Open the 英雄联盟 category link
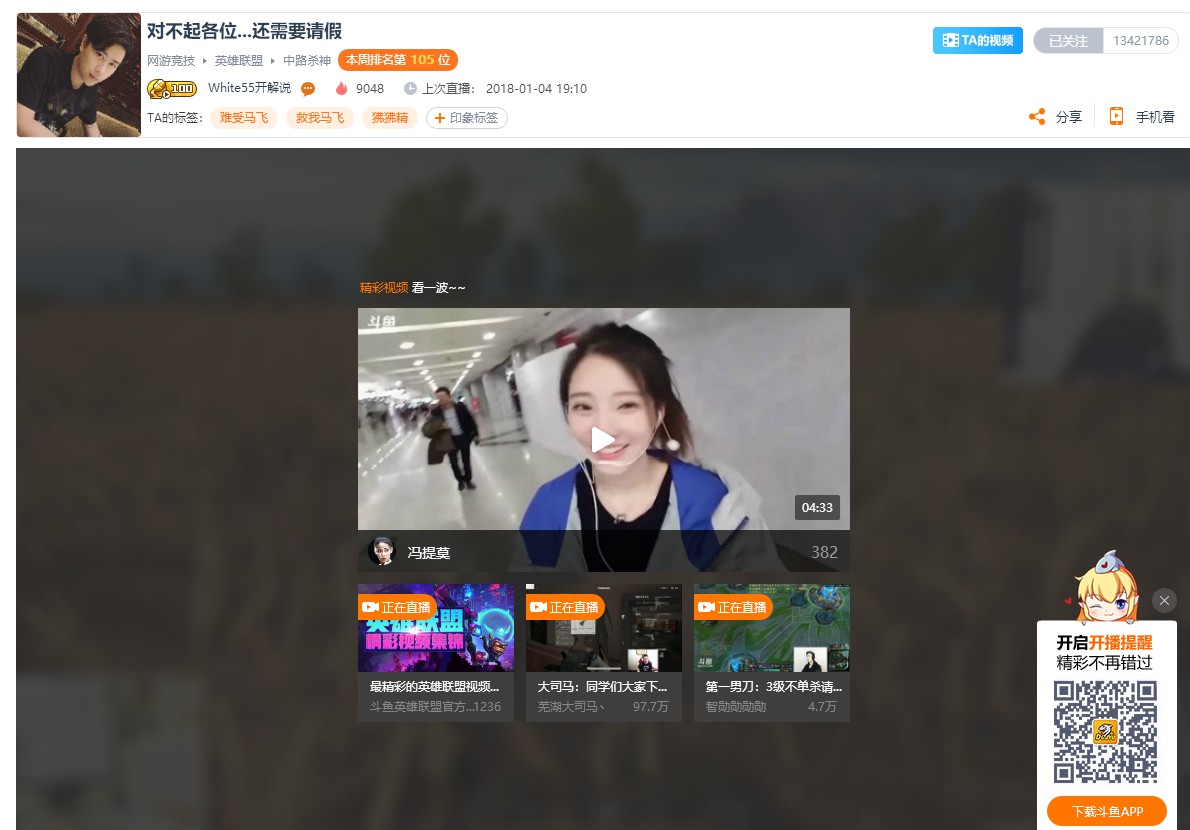Image resolution: width=1190 pixels, height=830 pixels. [238, 61]
